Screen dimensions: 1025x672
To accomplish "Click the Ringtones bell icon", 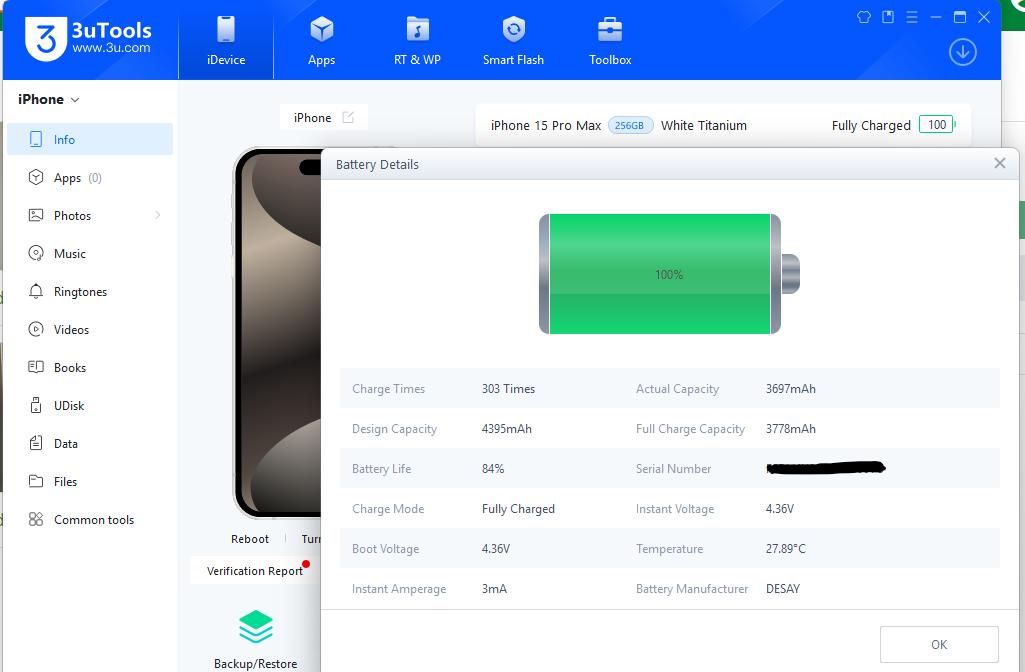I will 36,291.
